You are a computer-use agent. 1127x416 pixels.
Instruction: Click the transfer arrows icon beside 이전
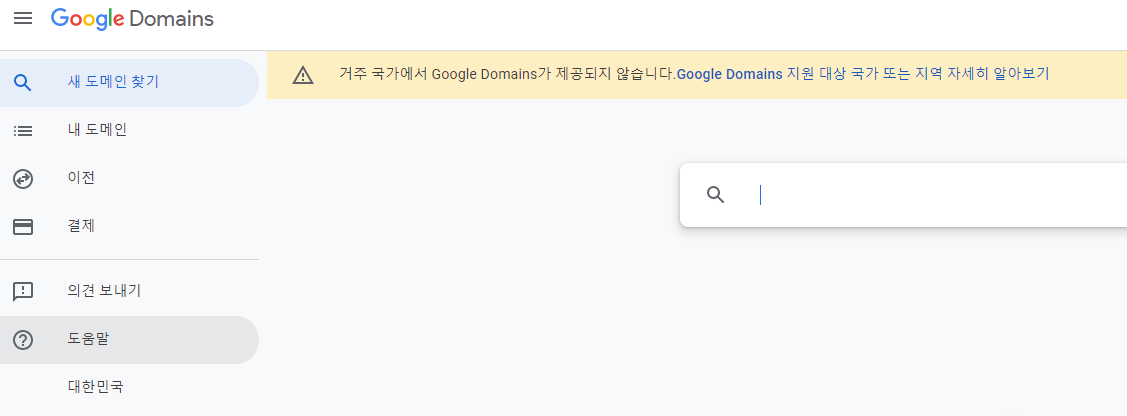pos(23,179)
